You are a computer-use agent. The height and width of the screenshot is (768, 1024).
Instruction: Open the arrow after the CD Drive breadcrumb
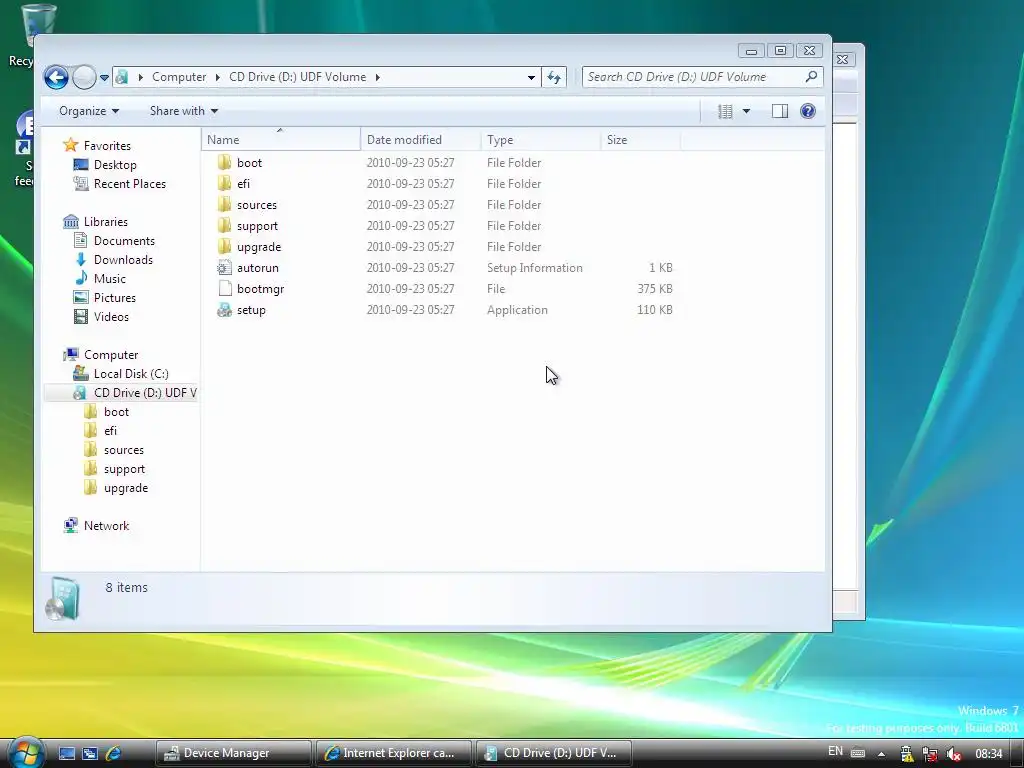[377, 77]
